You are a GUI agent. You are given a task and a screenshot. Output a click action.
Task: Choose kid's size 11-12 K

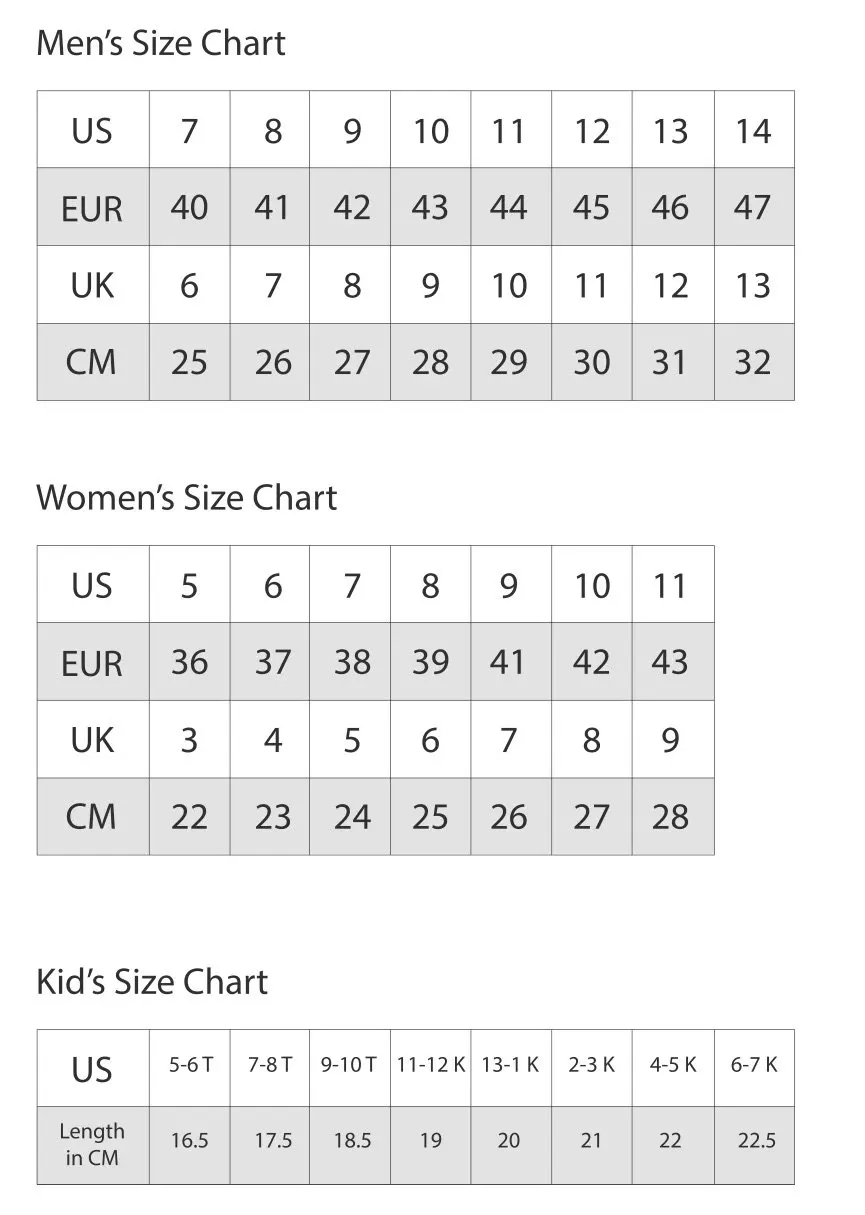[x=431, y=1065]
